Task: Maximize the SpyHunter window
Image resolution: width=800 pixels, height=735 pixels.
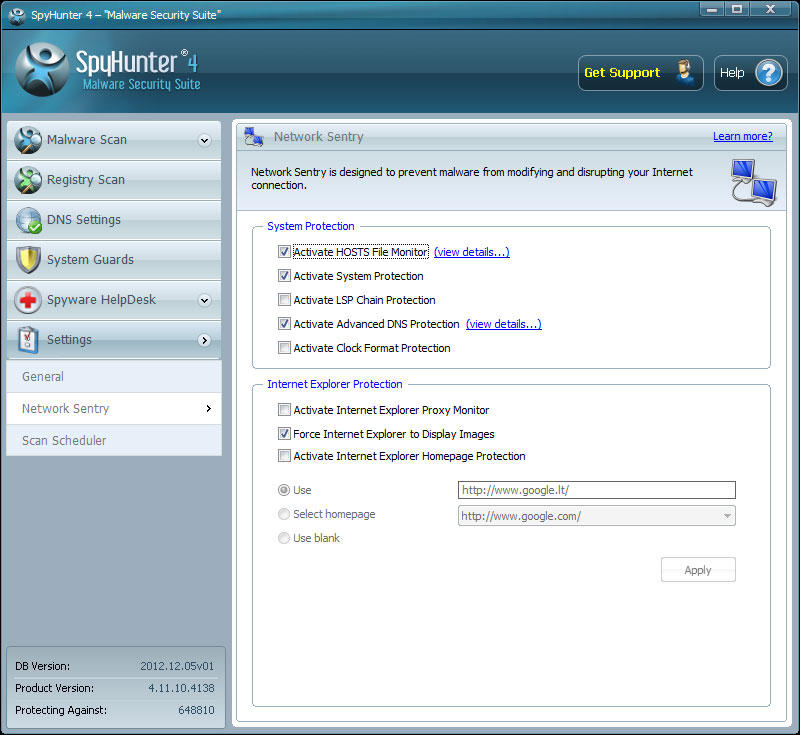Action: [737, 9]
